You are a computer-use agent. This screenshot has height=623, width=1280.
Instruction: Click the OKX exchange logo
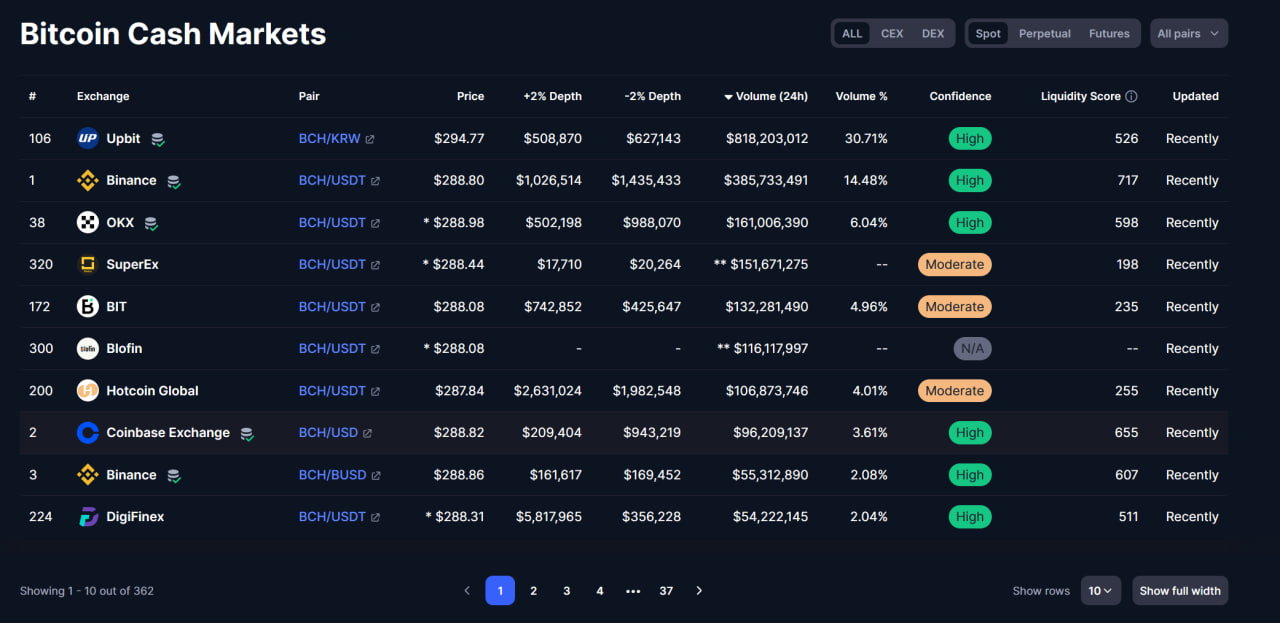coord(88,223)
